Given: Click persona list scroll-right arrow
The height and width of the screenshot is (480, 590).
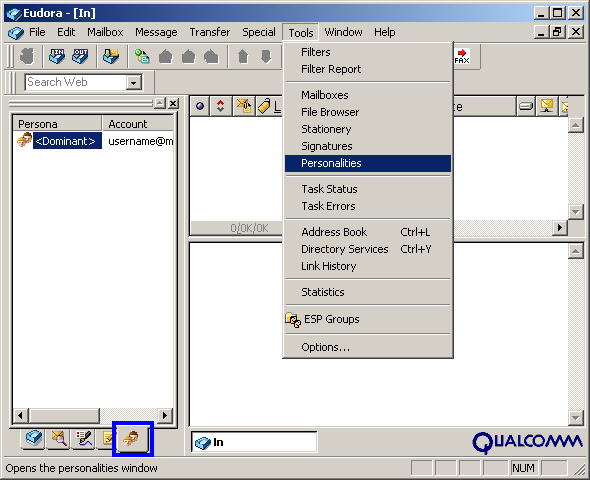Looking at the screenshot, I should 164,416.
